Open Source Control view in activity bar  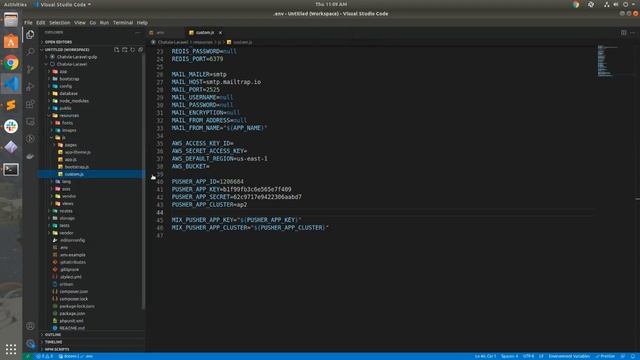[30, 69]
